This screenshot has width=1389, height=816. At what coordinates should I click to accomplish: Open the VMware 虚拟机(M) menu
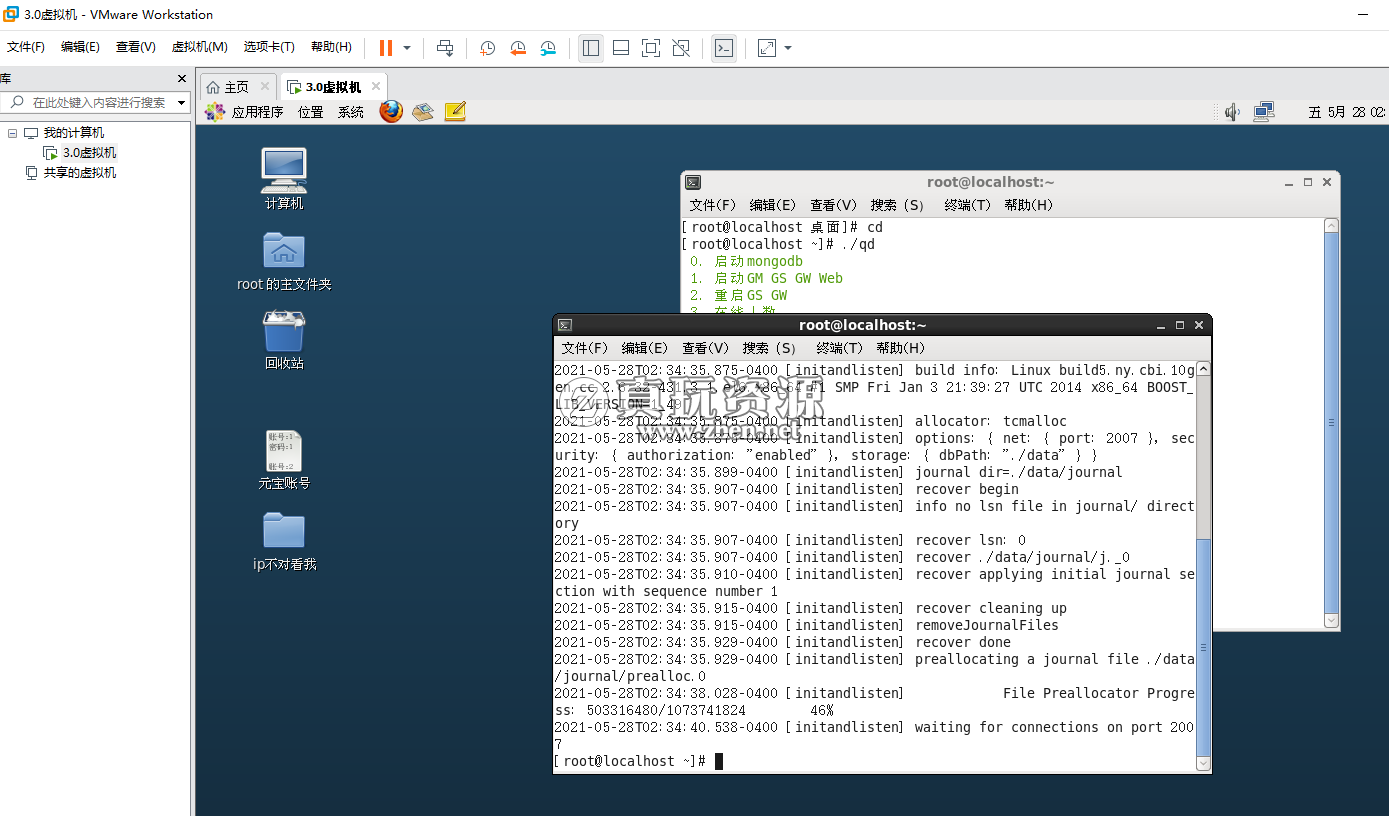200,47
